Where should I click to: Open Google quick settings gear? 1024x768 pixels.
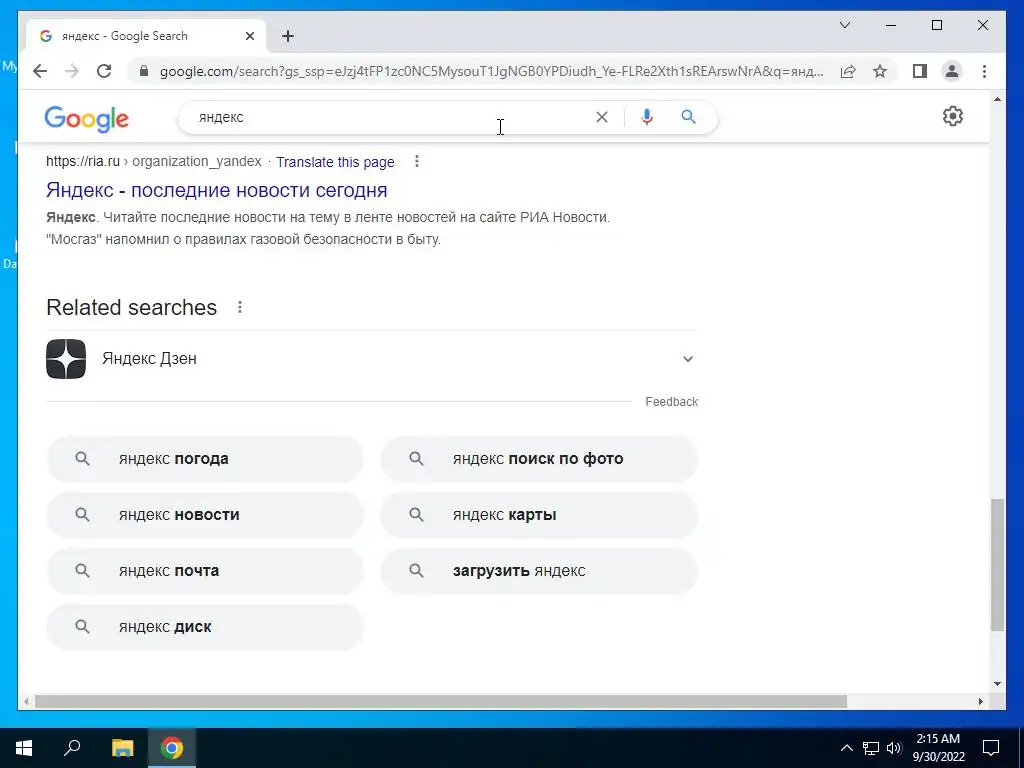pyautogui.click(x=953, y=116)
